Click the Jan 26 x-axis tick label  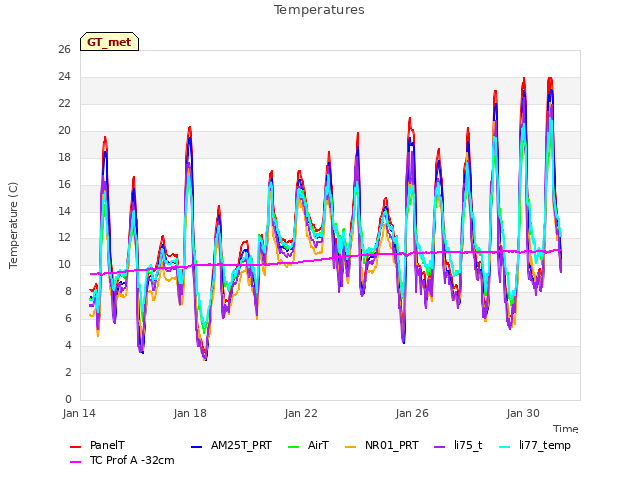[412, 413]
